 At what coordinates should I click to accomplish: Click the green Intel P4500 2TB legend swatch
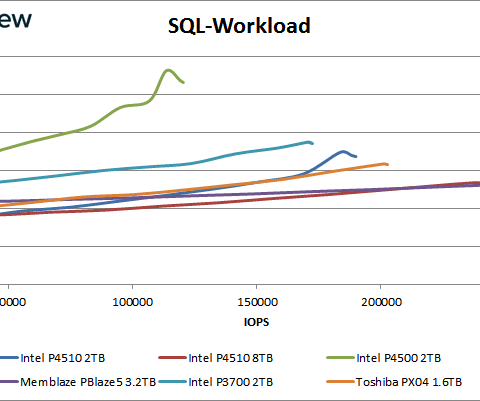[x=340, y=358]
